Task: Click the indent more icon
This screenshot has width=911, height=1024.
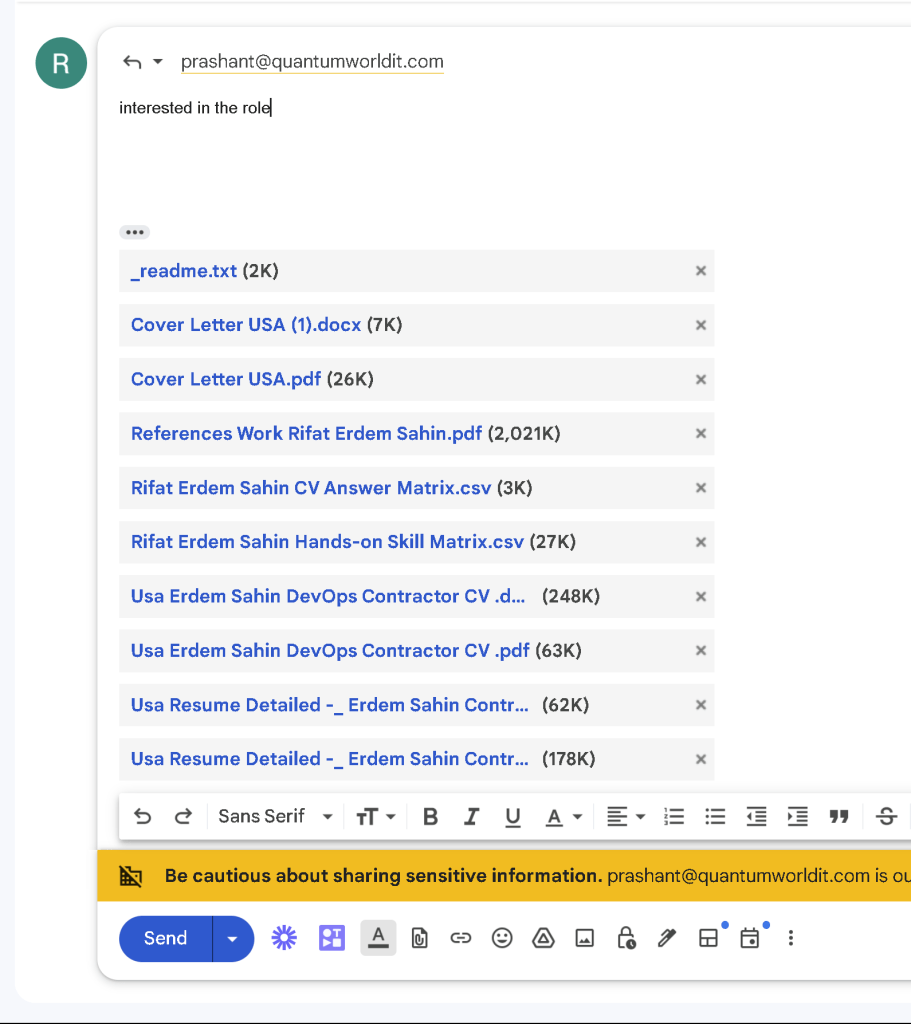Action: click(797, 816)
